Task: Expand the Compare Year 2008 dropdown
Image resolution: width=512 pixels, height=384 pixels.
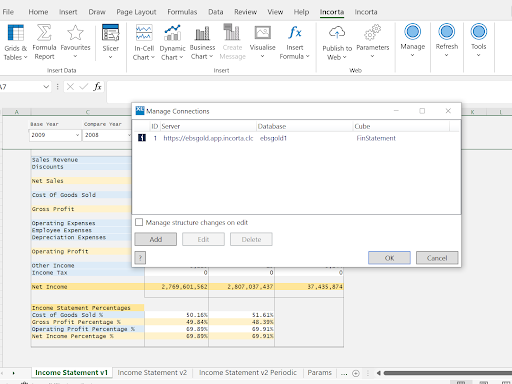Action: (129, 135)
